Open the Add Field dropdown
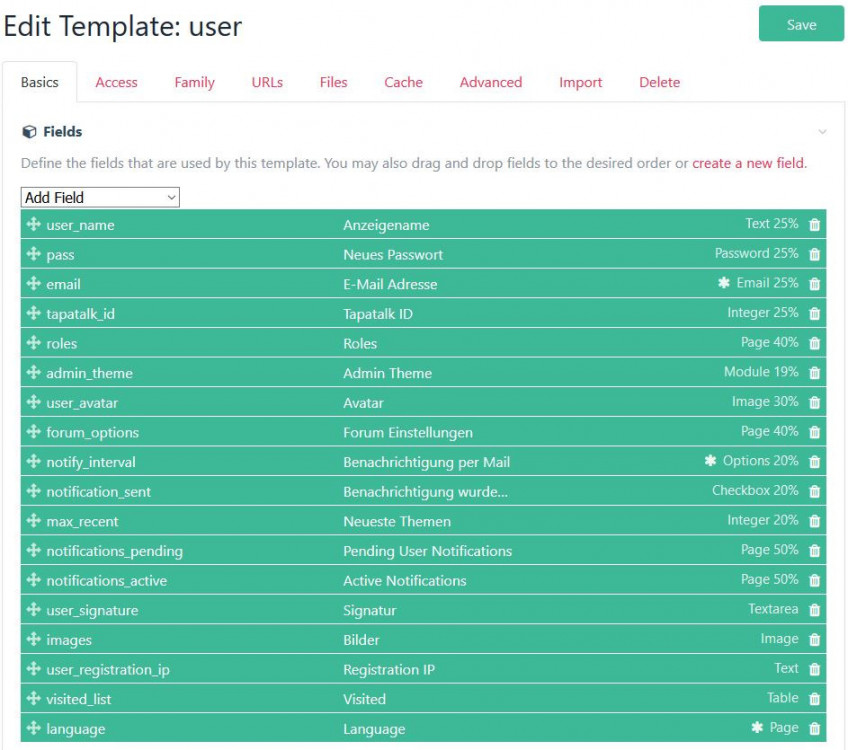This screenshot has width=848, height=750. [100, 197]
